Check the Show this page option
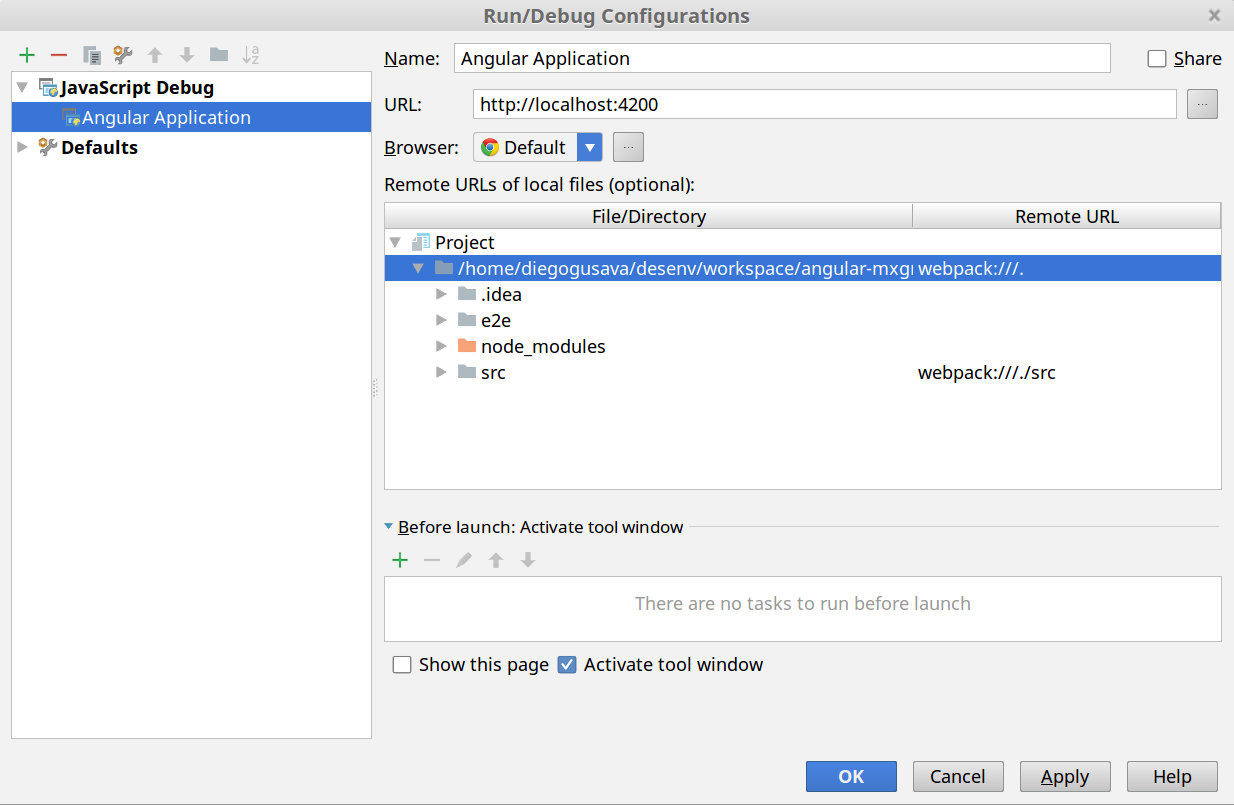 click(x=402, y=664)
